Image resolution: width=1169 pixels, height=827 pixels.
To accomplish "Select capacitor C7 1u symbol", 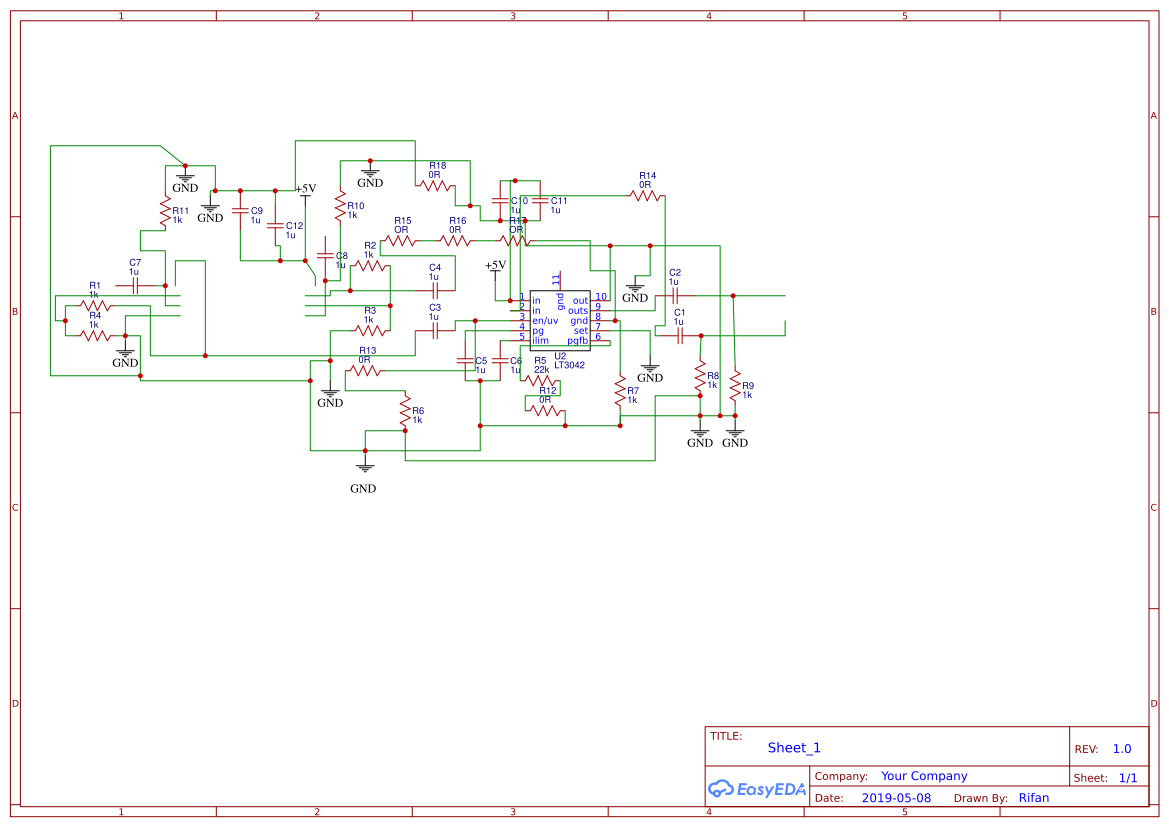I will pyautogui.click(x=137, y=284).
